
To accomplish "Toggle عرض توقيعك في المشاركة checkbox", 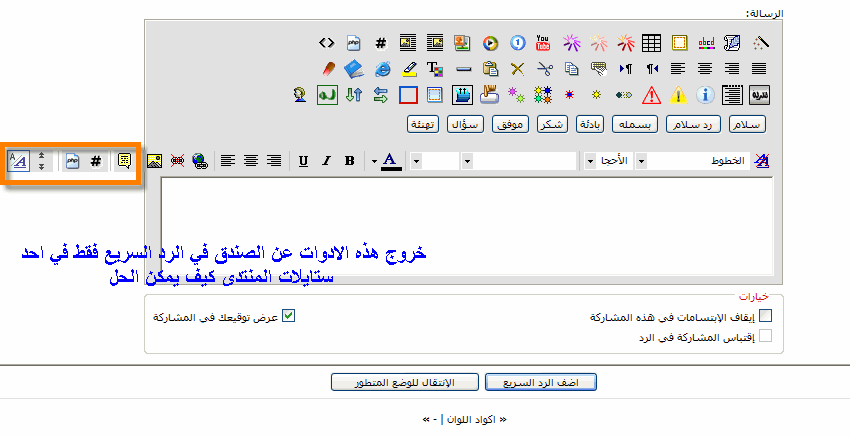I will [289, 316].
